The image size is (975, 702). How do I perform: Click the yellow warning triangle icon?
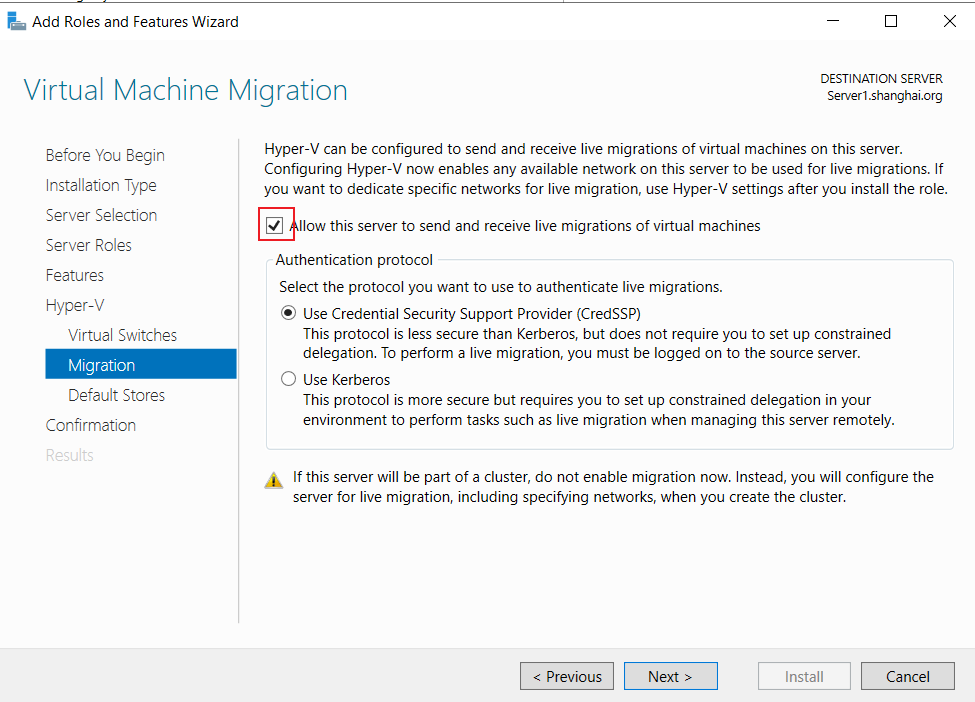point(274,481)
